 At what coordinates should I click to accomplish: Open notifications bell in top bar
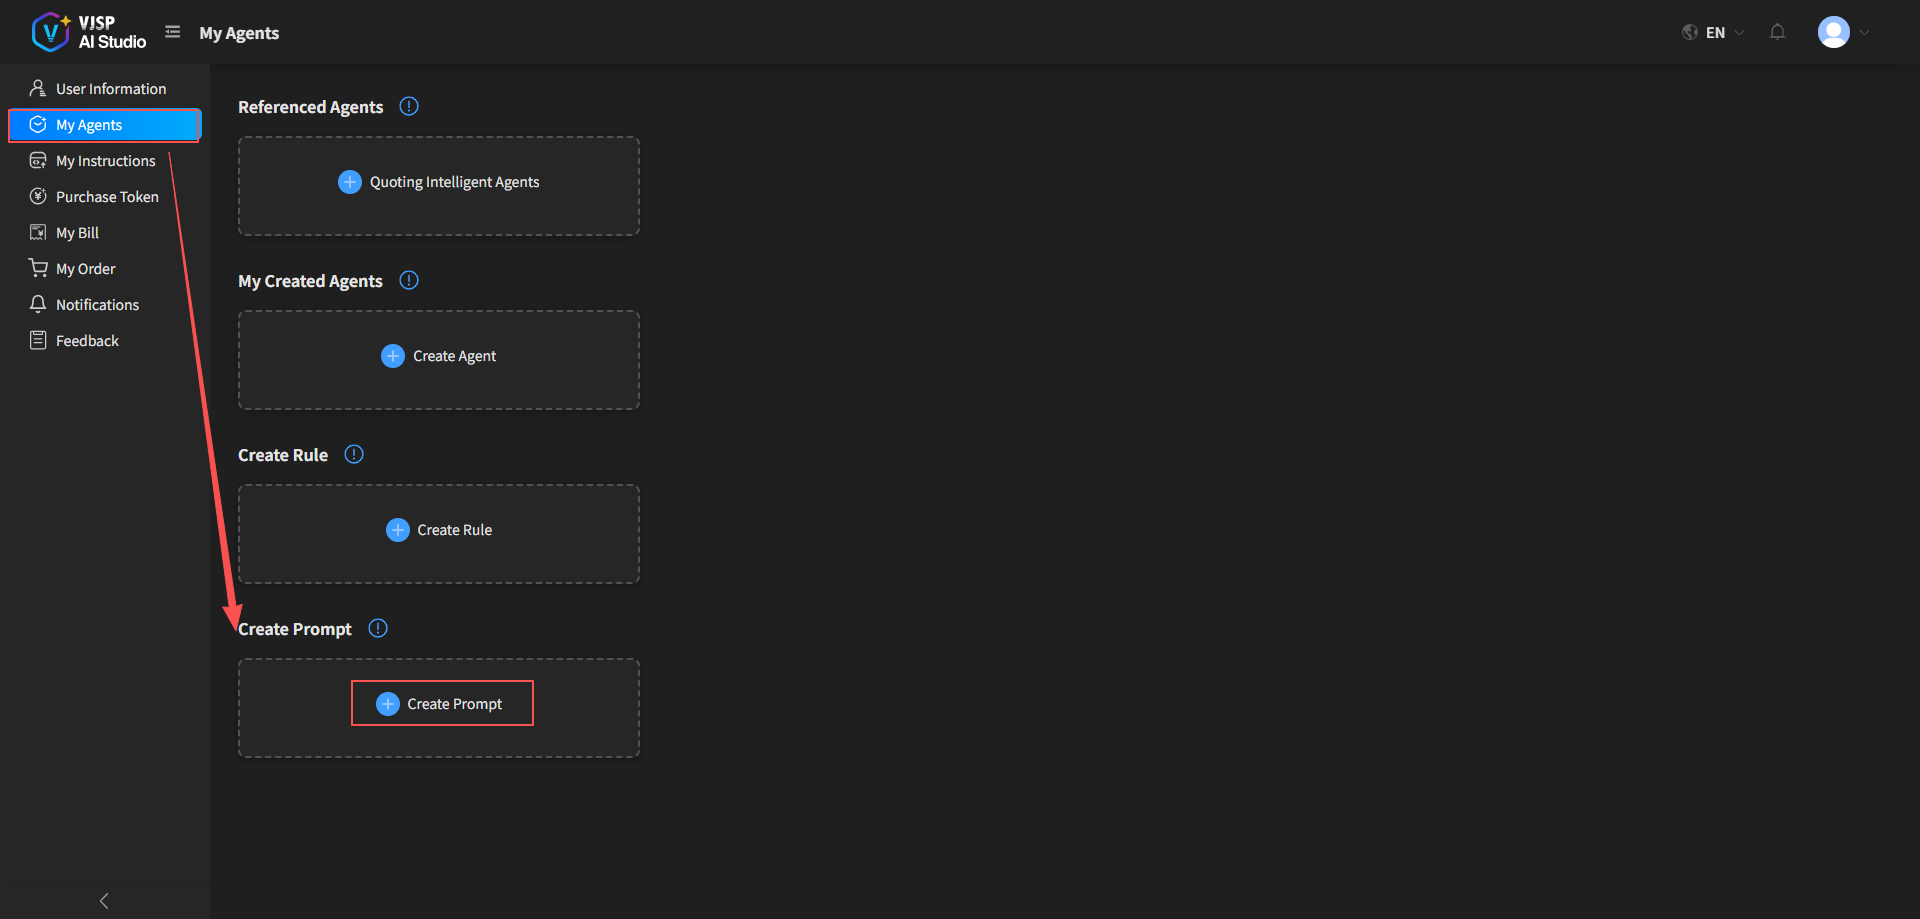(x=1777, y=32)
